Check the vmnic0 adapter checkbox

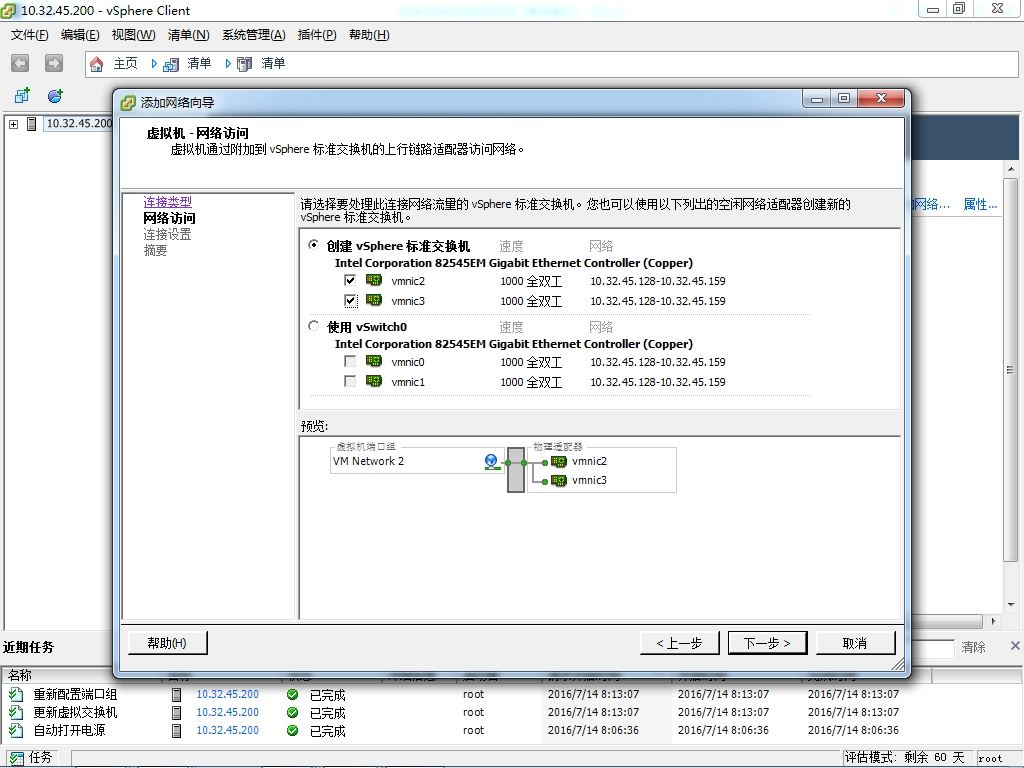[x=350, y=361]
